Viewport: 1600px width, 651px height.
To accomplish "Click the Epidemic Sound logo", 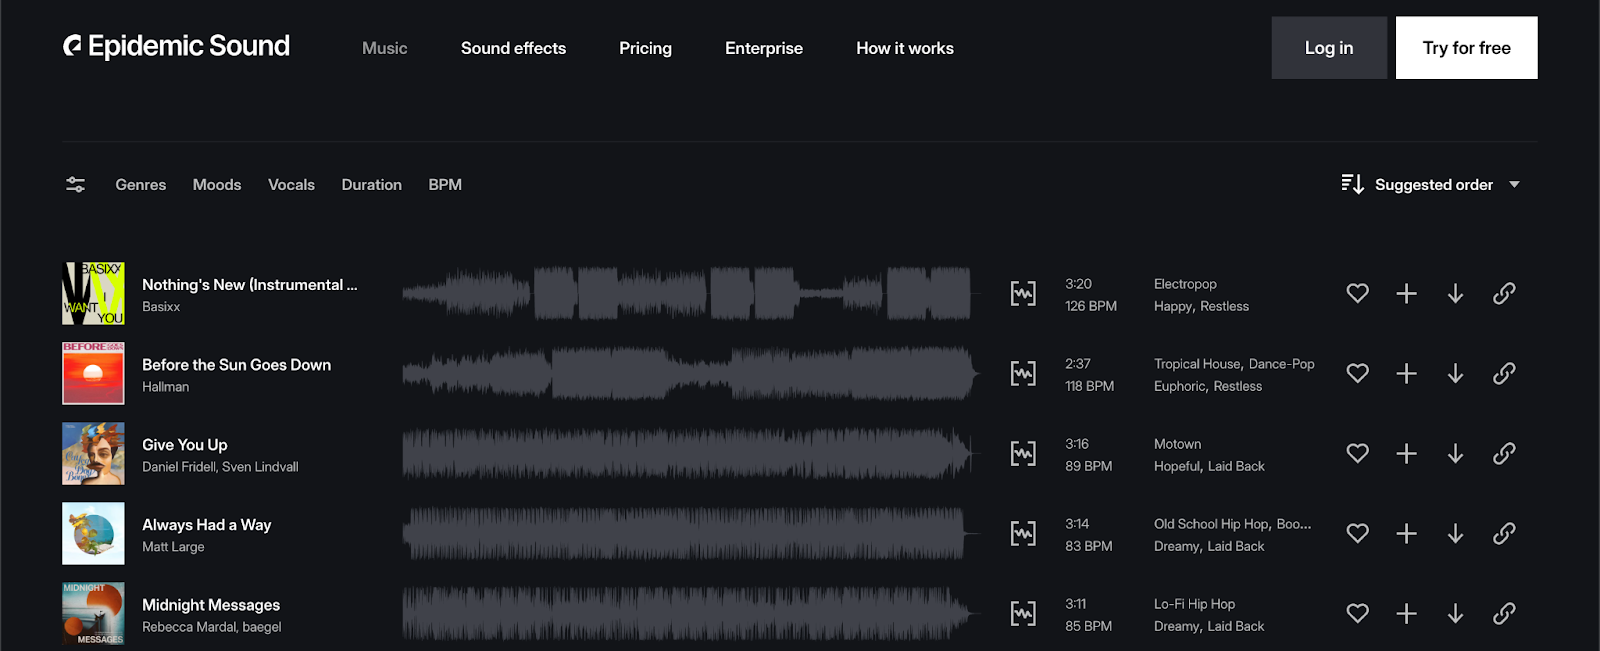I will pyautogui.click(x=176, y=46).
